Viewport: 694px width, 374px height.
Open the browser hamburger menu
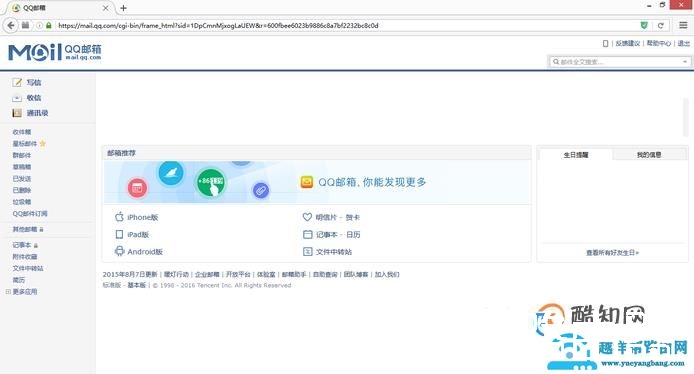683,25
